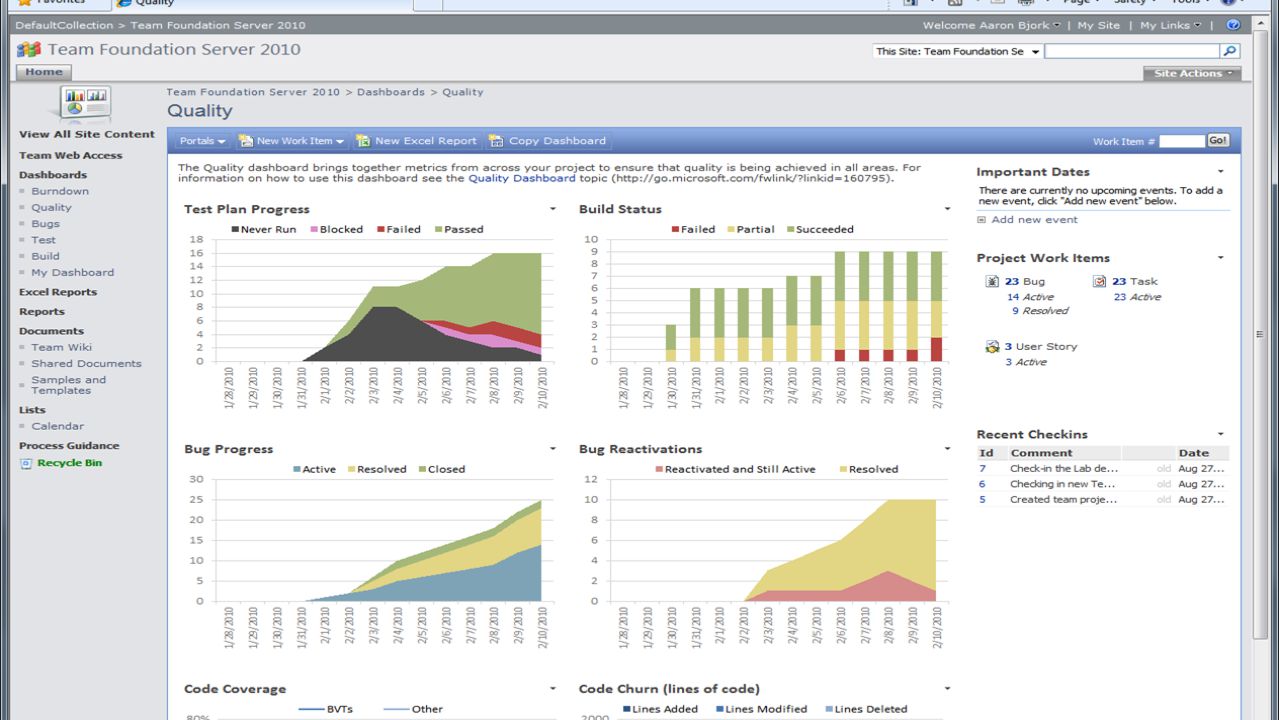Screen dimensions: 1279x720
Task: Click the Copy Dashboard icon
Action: [x=496, y=141]
